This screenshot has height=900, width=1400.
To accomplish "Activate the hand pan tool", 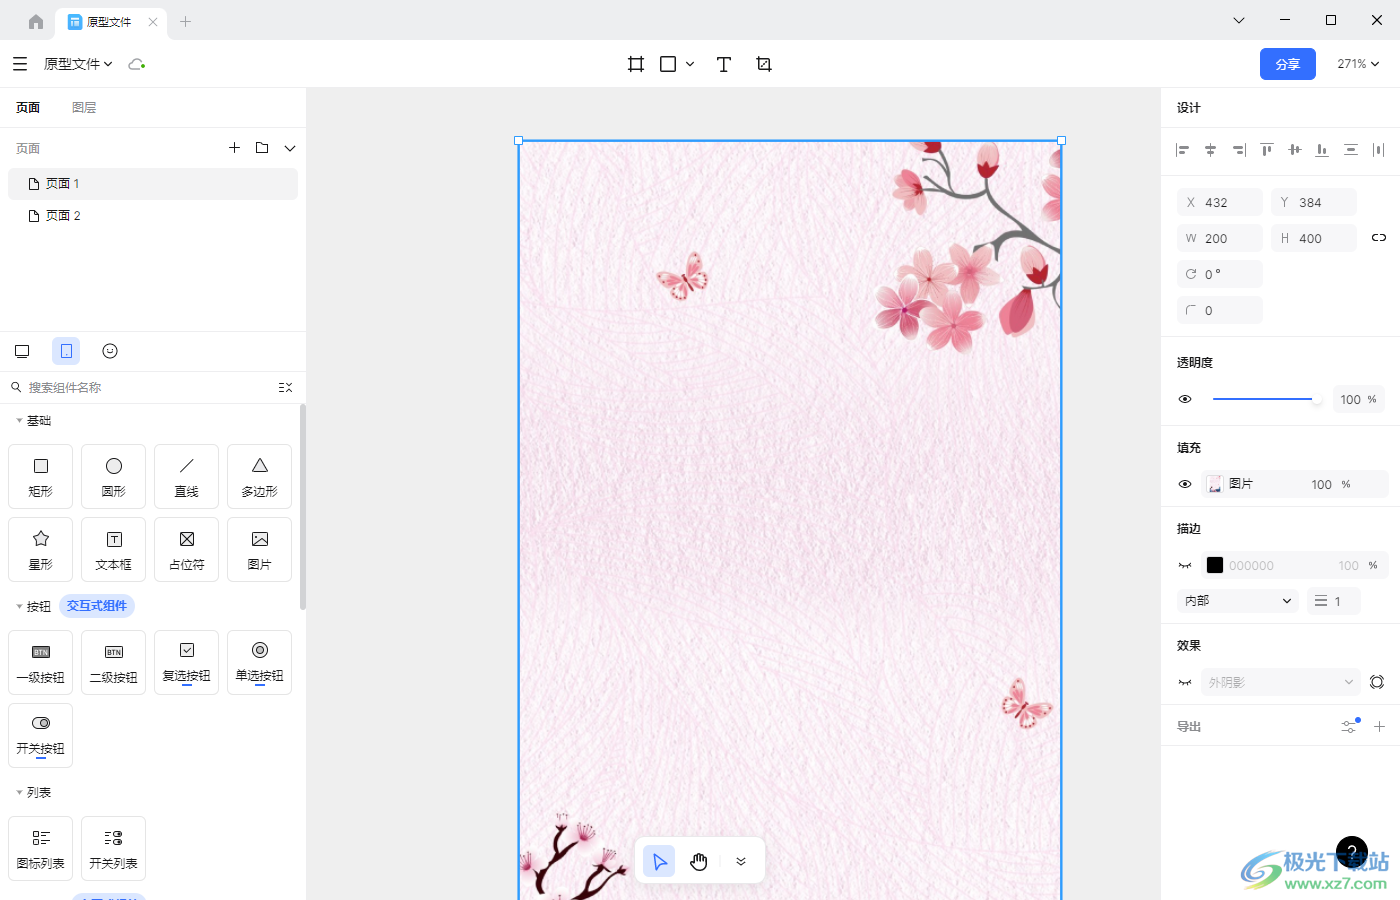I will coord(699,861).
